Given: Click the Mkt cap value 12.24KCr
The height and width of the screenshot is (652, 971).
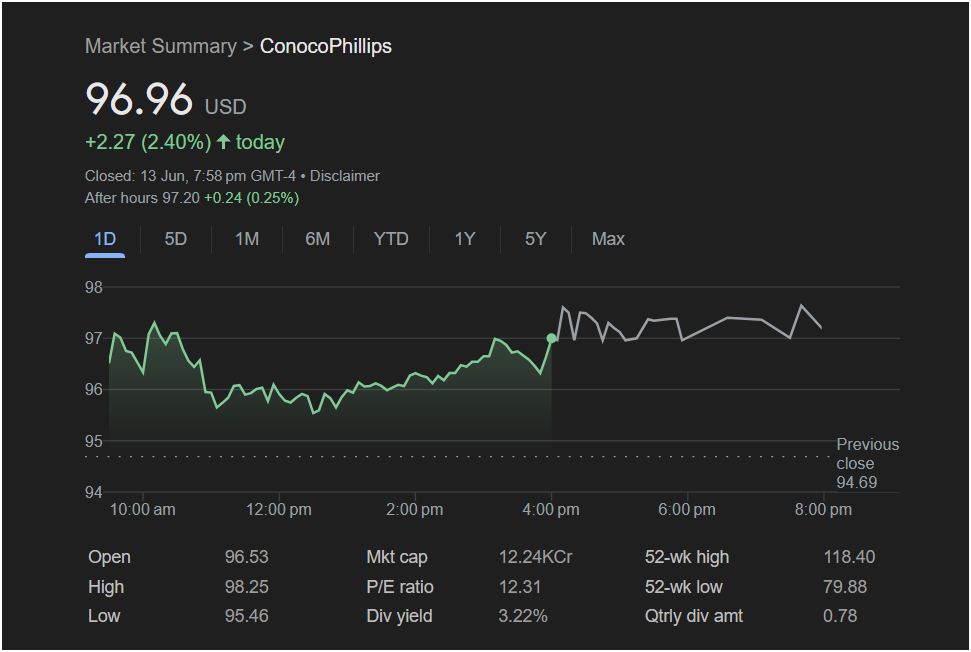Looking at the screenshot, I should (536, 557).
